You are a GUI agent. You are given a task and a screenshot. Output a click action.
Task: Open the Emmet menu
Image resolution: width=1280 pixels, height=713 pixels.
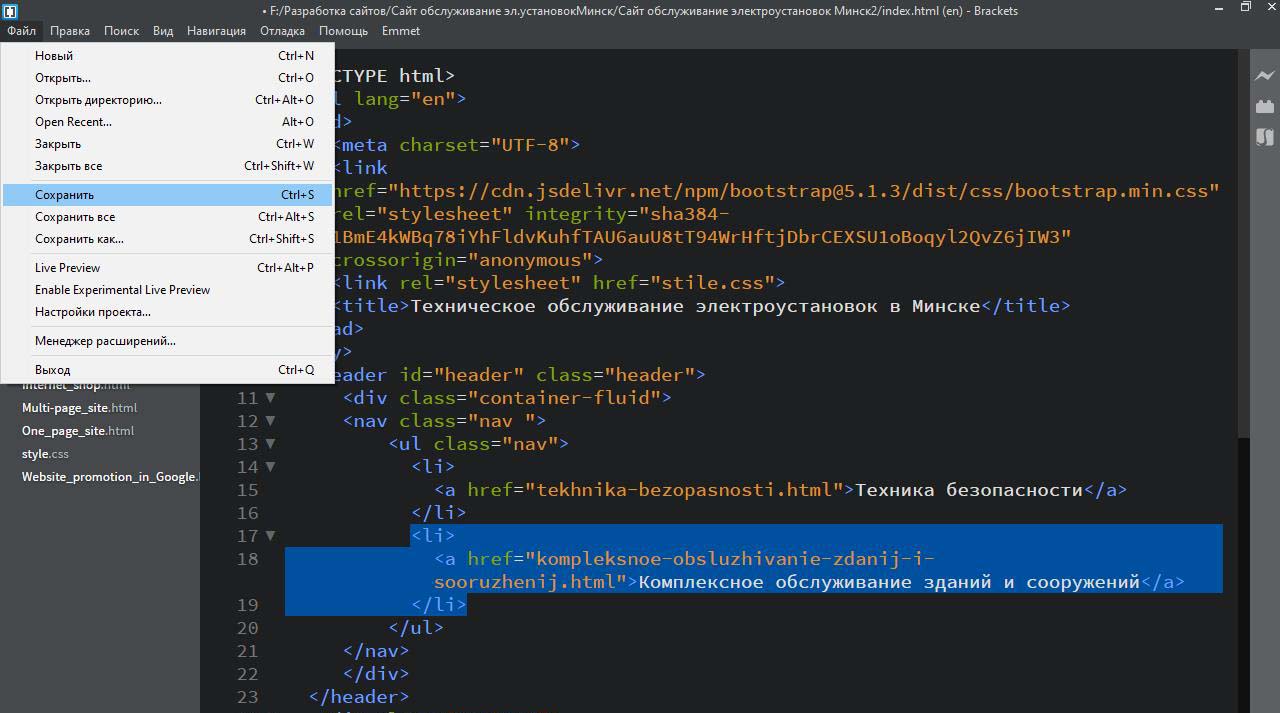400,31
